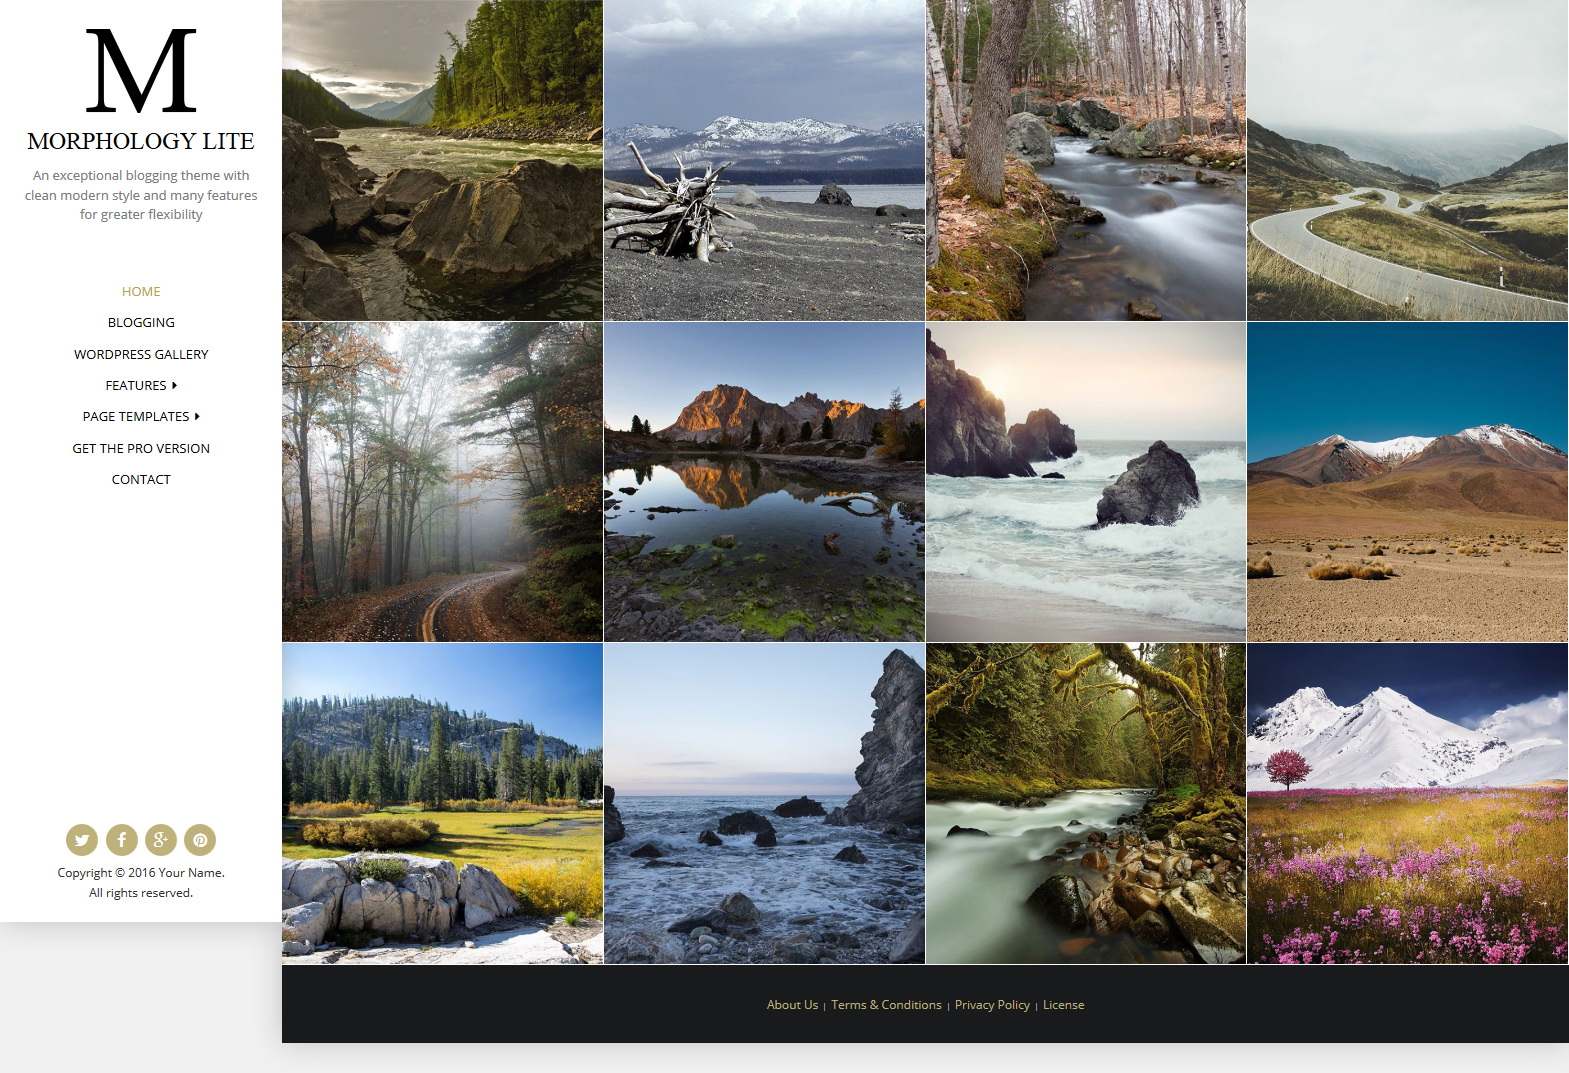Open the ocean waves and sea stacks photo

(1086, 481)
